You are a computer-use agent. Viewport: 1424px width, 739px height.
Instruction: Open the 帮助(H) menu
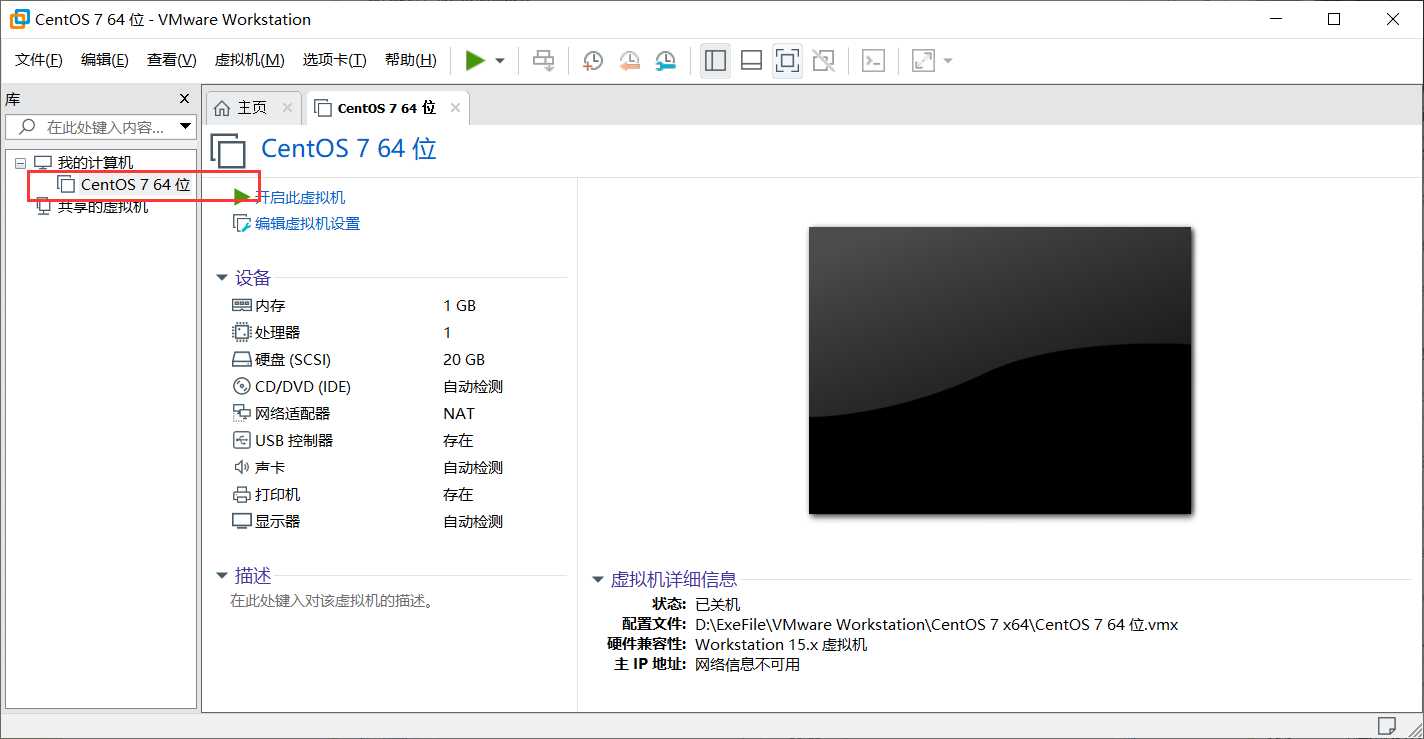click(x=411, y=60)
